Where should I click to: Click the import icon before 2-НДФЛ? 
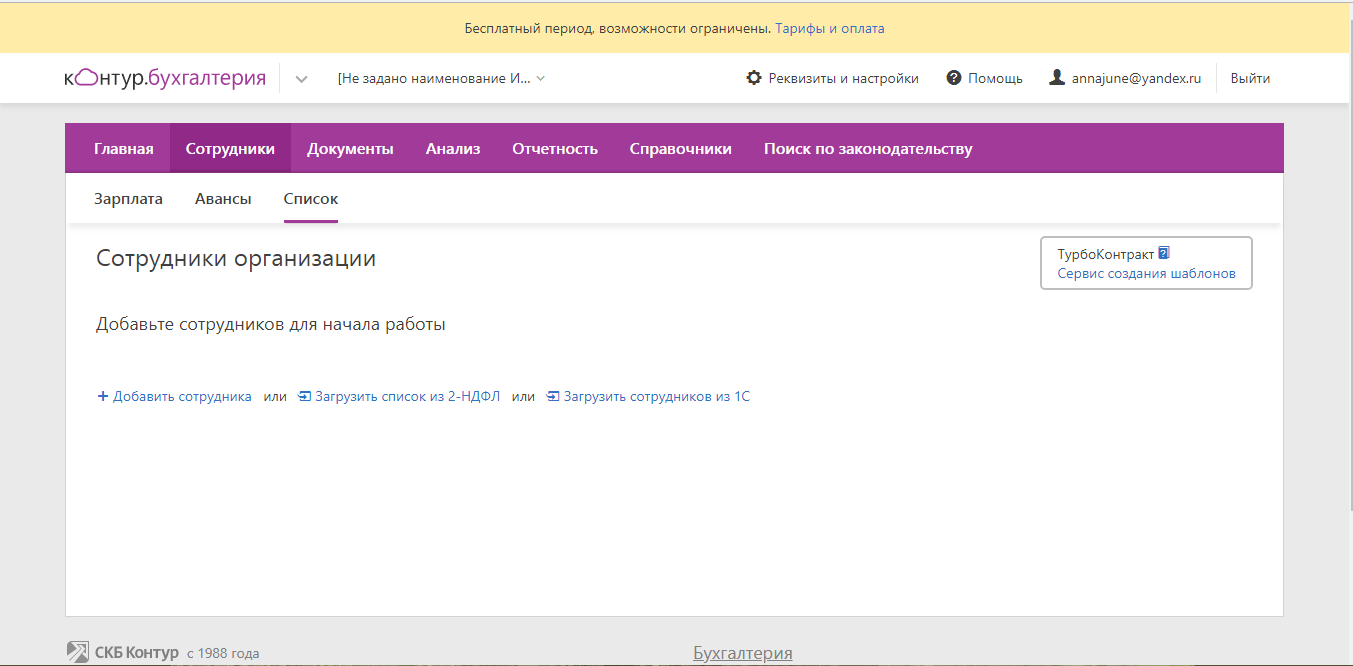pyautogui.click(x=305, y=396)
